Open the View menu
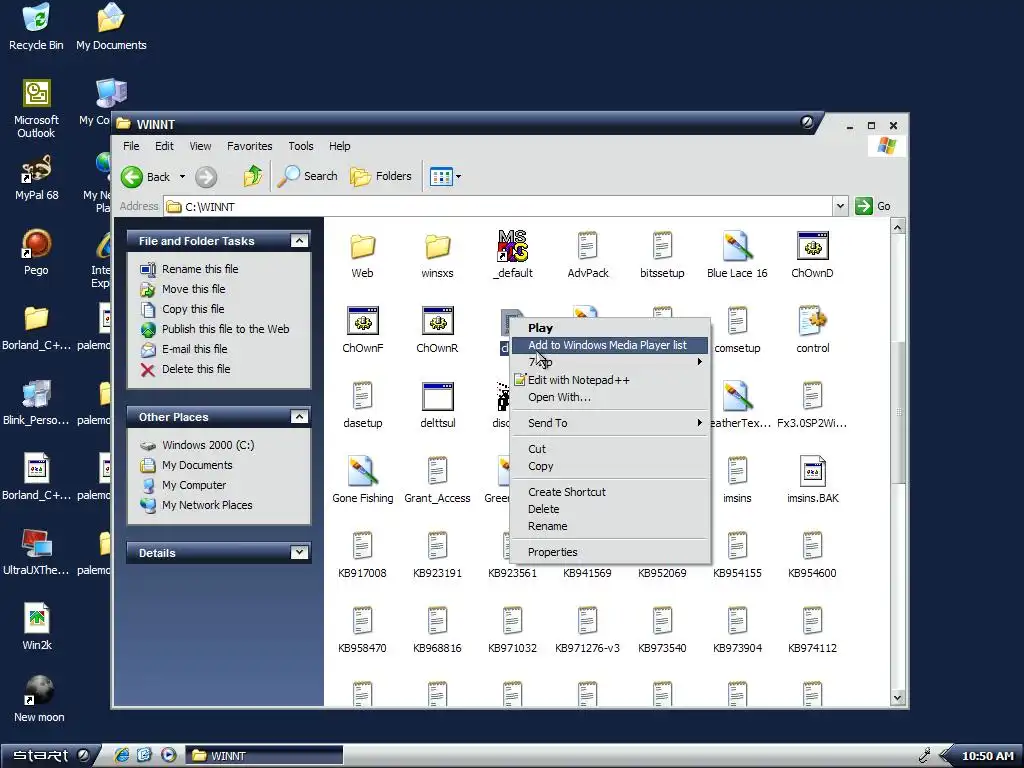Viewport: 1024px width, 768px height. click(200, 146)
